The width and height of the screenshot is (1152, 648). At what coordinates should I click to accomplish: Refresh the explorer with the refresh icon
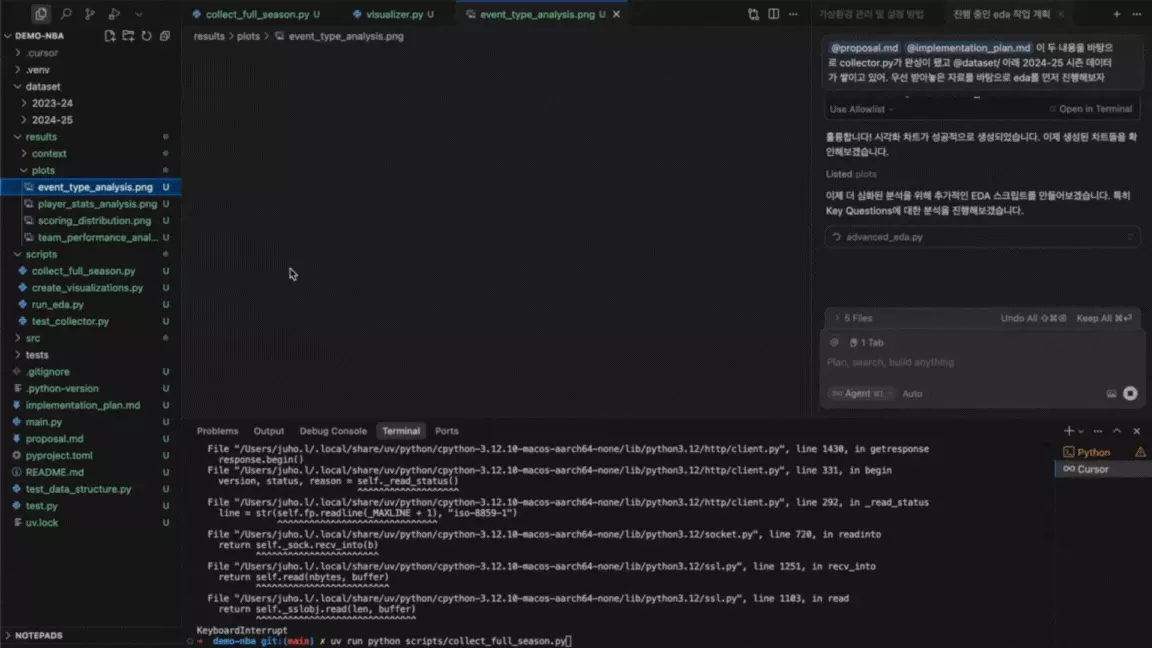pyautogui.click(x=146, y=35)
